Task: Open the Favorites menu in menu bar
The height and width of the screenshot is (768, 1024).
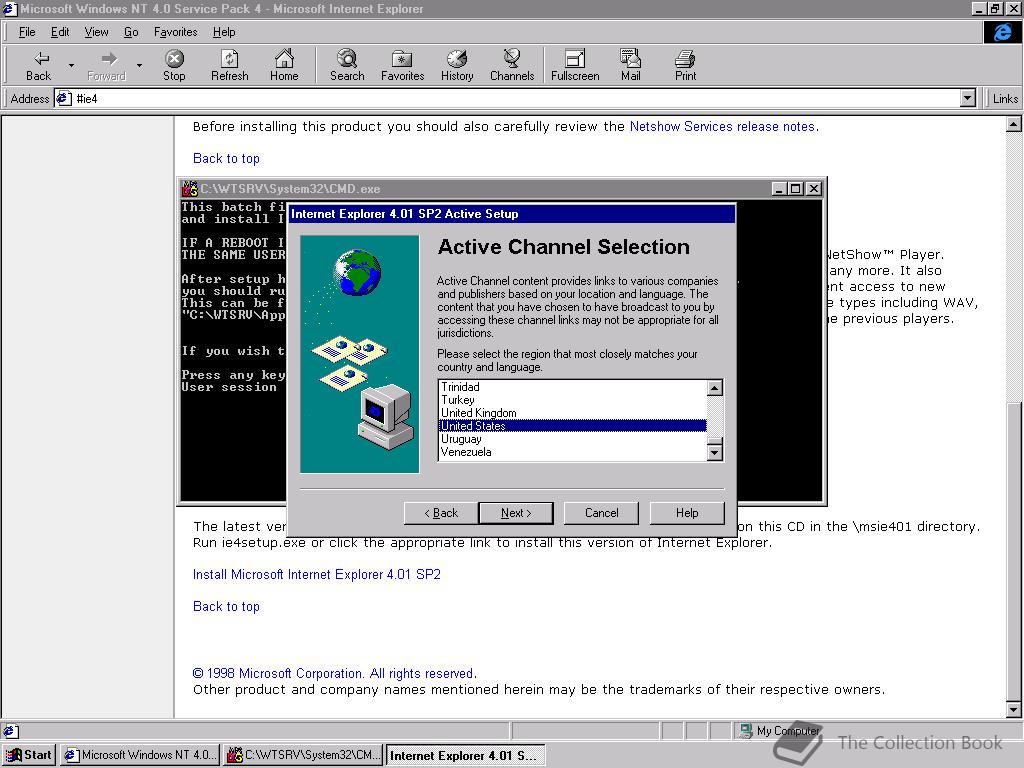Action: [x=176, y=32]
